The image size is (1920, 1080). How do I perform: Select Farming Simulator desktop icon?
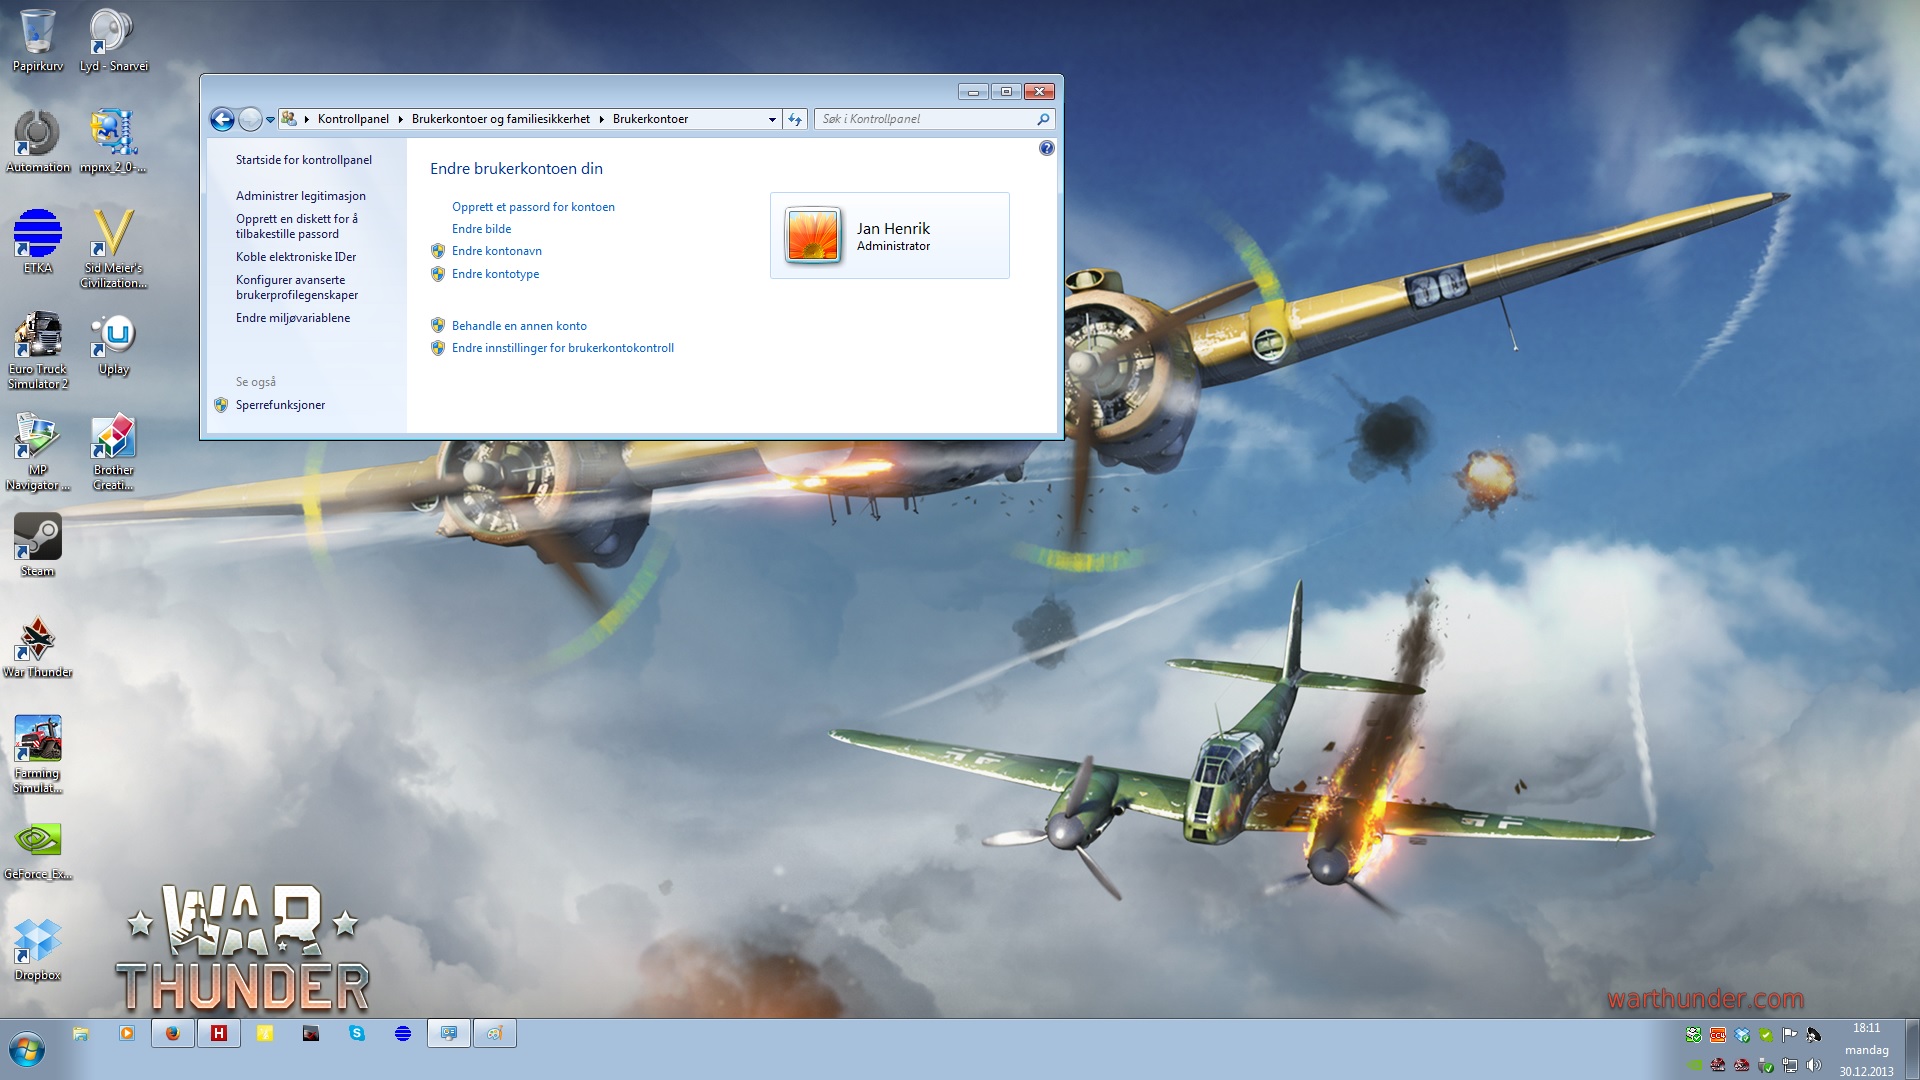[x=38, y=755]
